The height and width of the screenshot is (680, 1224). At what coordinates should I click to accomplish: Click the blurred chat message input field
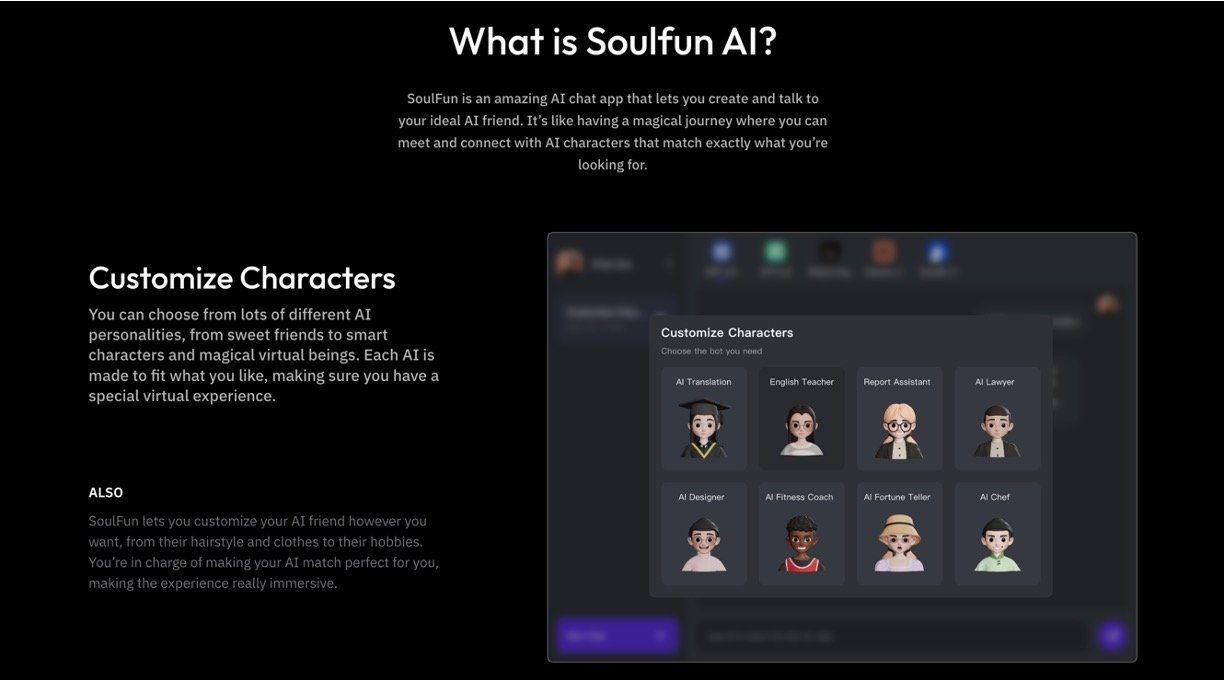[x=890, y=636]
